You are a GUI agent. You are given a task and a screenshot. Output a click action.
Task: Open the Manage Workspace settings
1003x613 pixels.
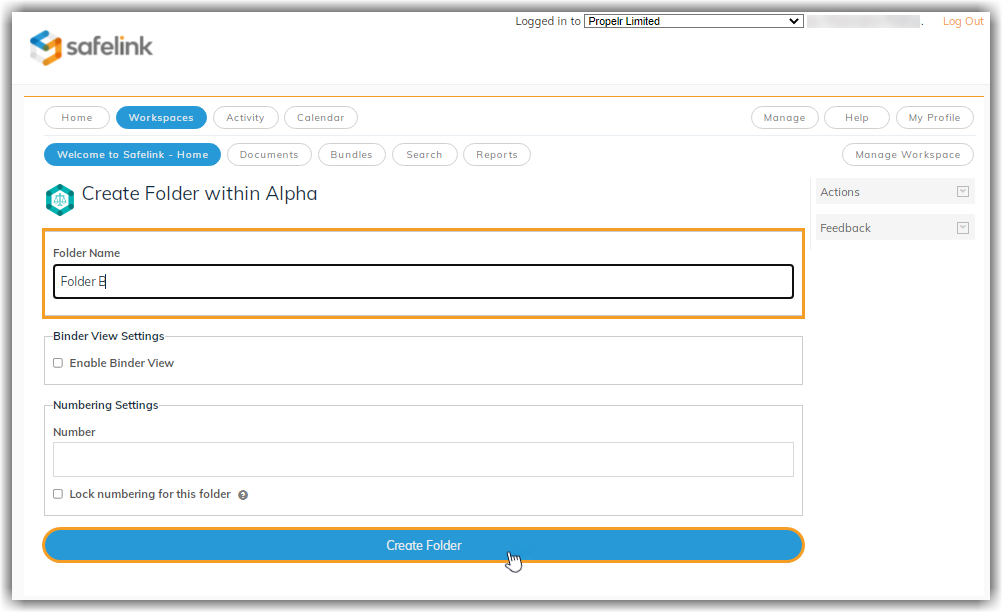[907, 154]
